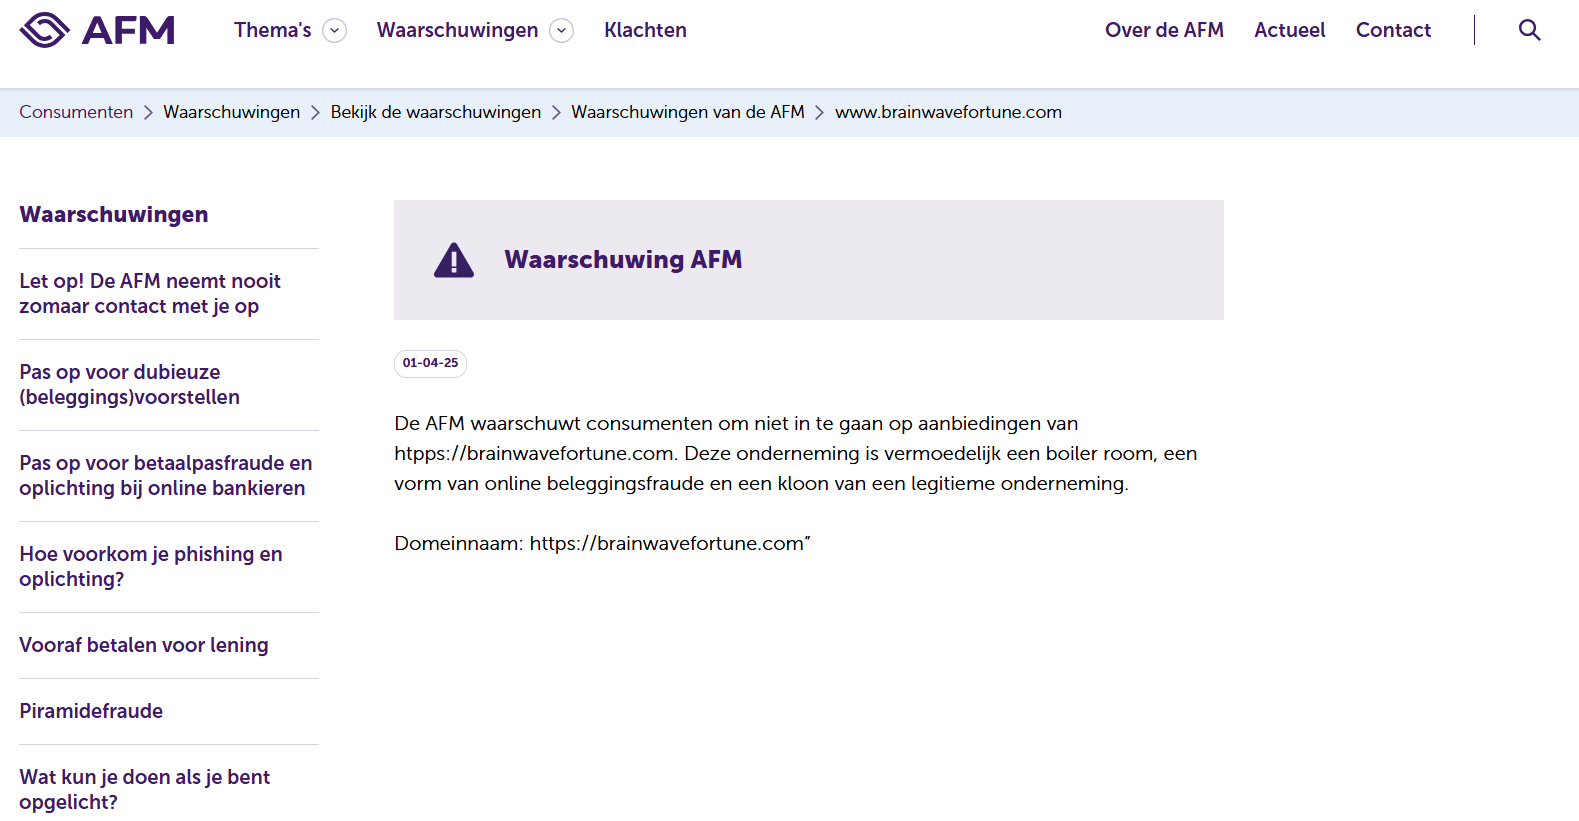Open the Actueel page

click(1290, 30)
